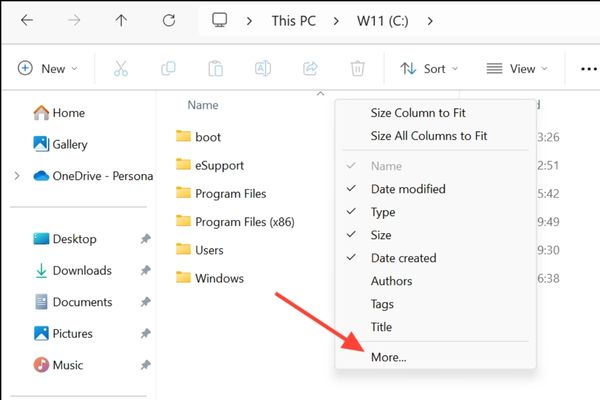600x400 pixels.
Task: Select Size All Columns to Fit
Action: 428,136
